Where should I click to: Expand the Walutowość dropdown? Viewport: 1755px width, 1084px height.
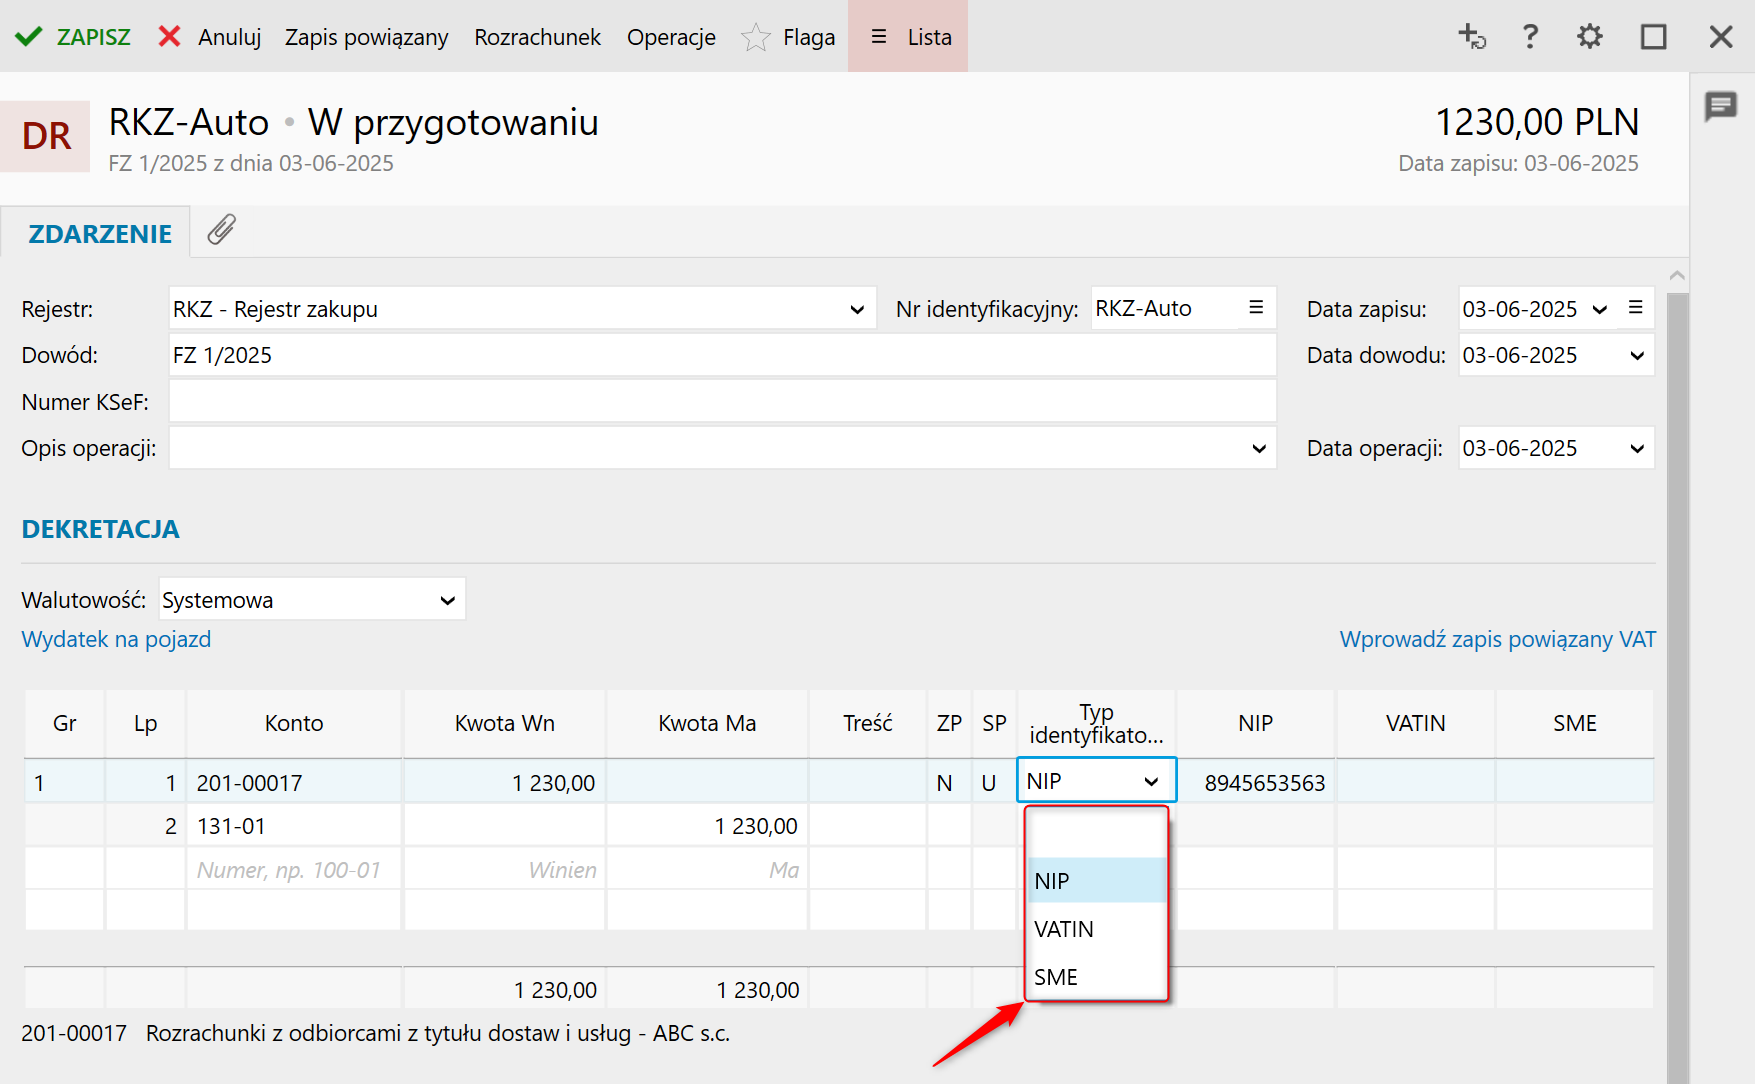coord(447,600)
